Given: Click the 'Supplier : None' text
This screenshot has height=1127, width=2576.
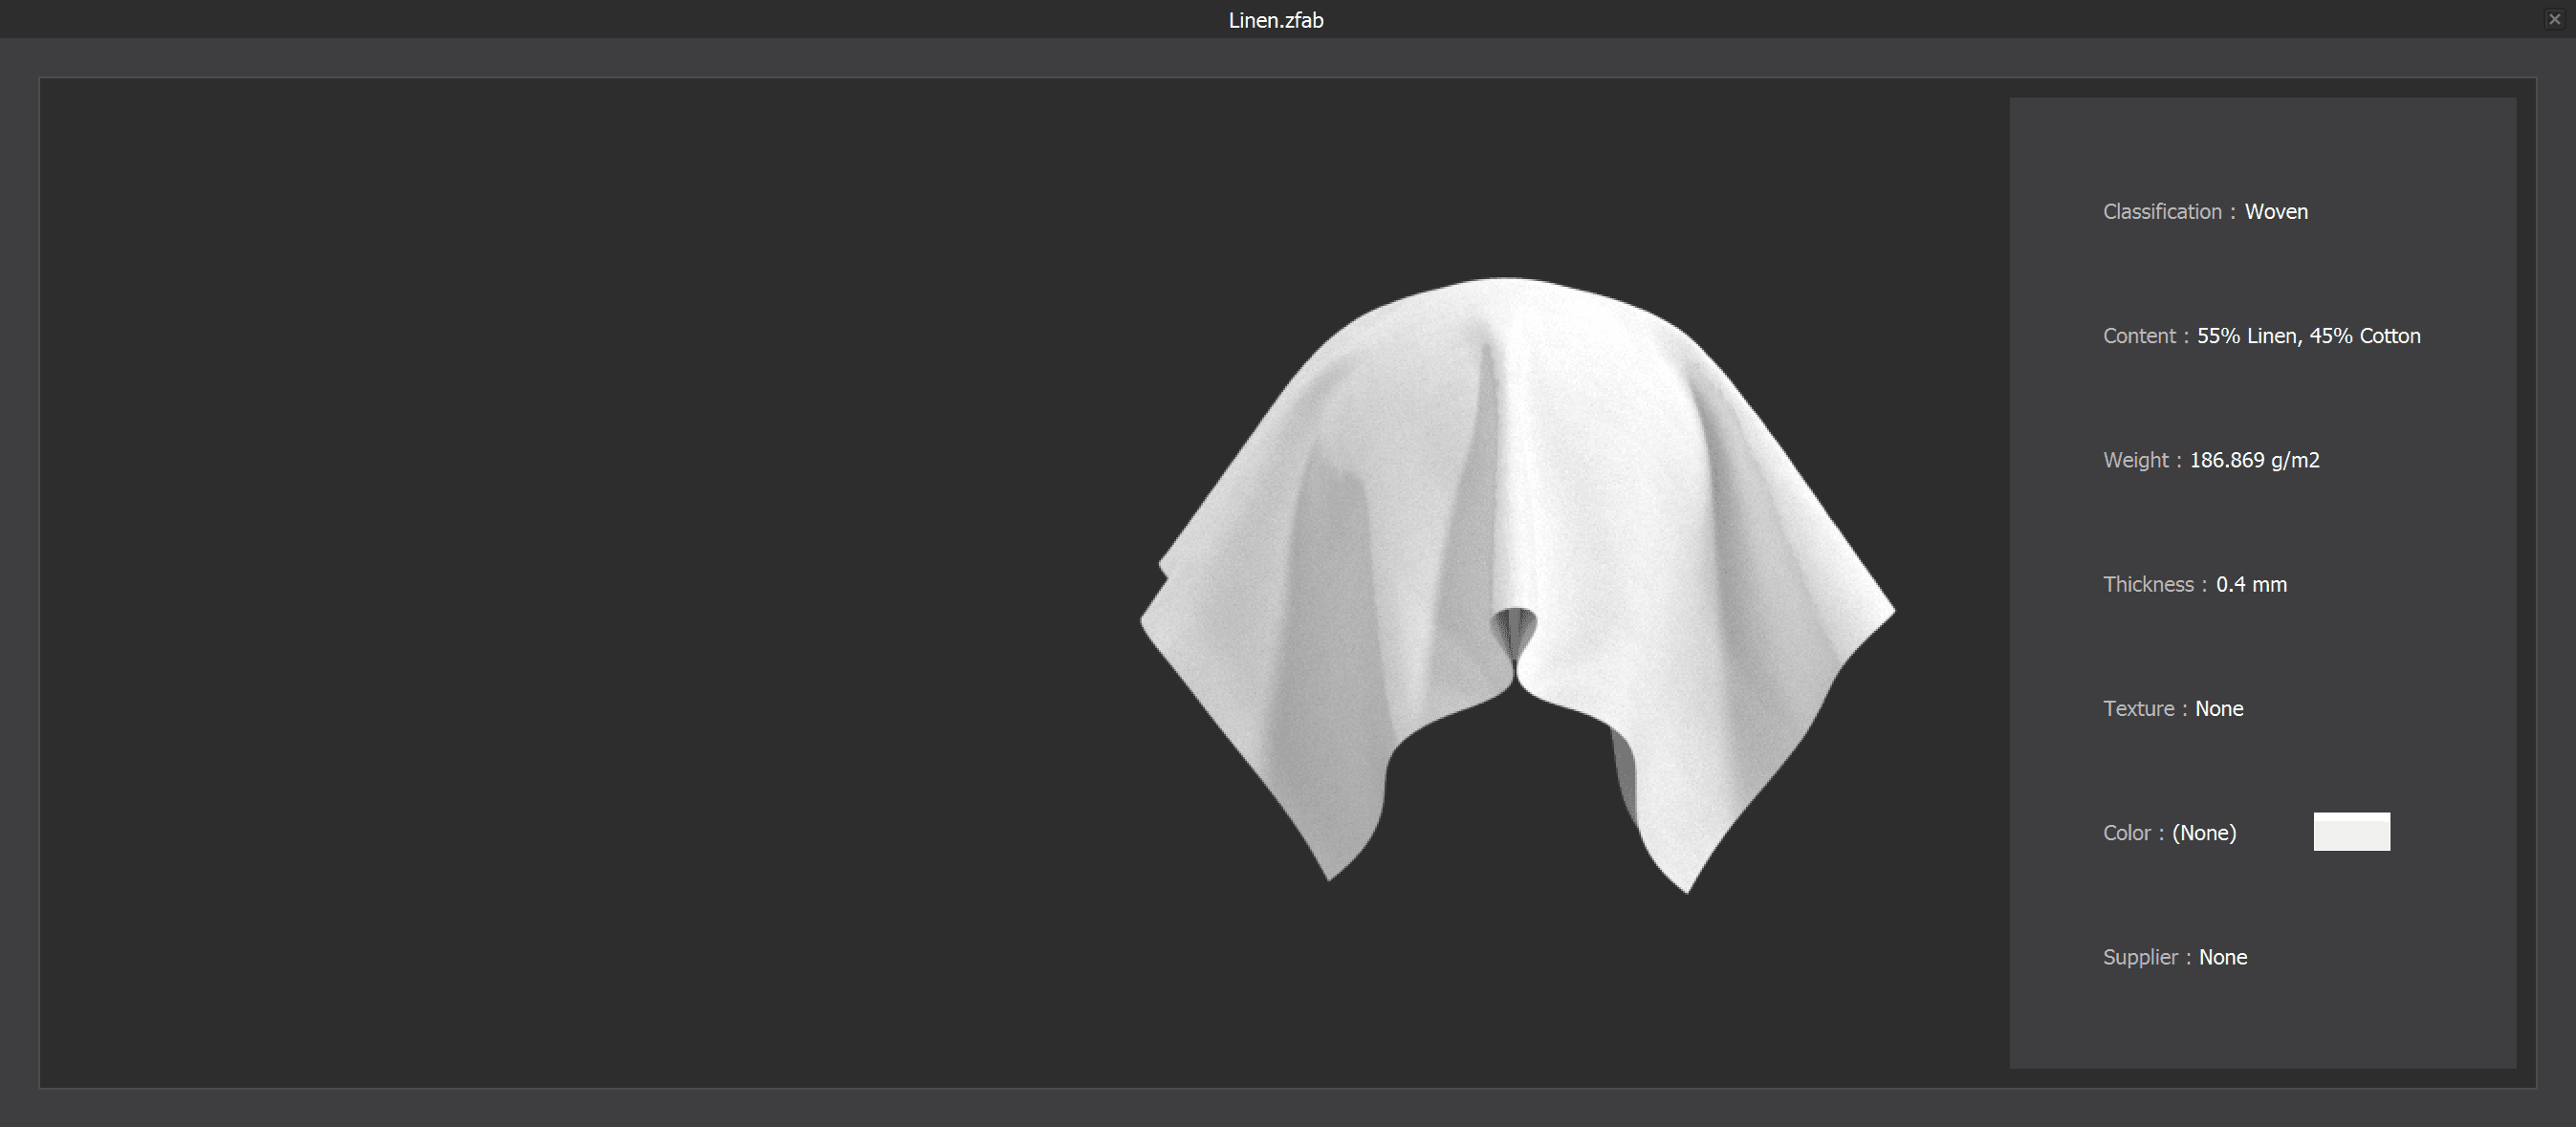Looking at the screenshot, I should click(x=2175, y=957).
